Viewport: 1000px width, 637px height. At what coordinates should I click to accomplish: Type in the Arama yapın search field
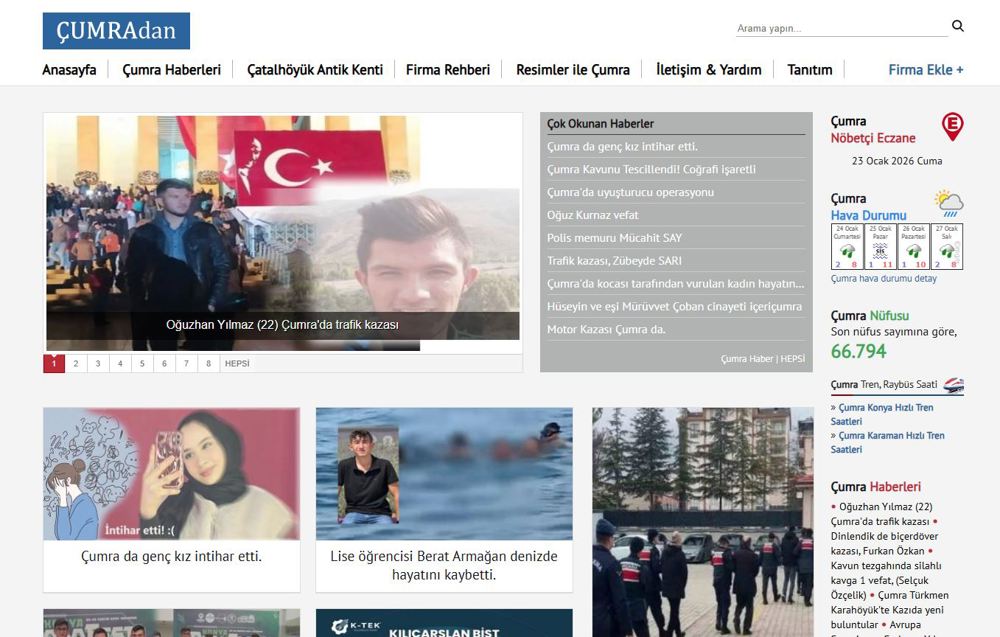point(840,28)
